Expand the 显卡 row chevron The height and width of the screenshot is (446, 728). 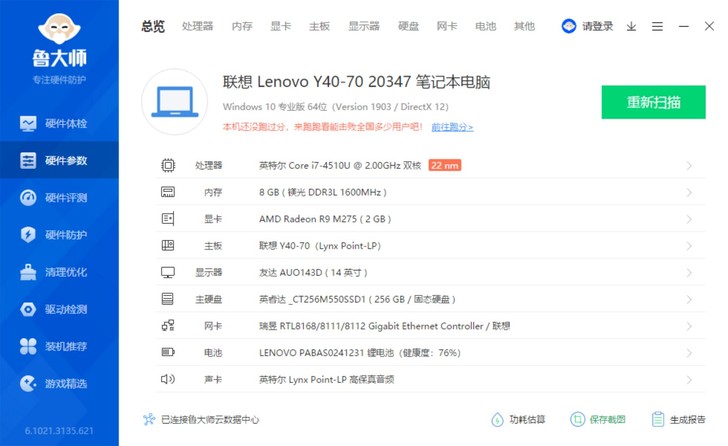[x=689, y=219]
